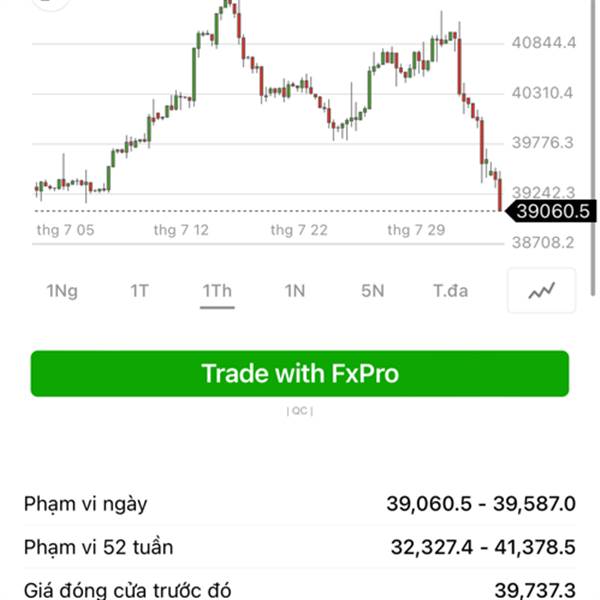Tap the Phạm vi ngày row
Screen dimensions: 600x600
pyautogui.click(x=300, y=504)
